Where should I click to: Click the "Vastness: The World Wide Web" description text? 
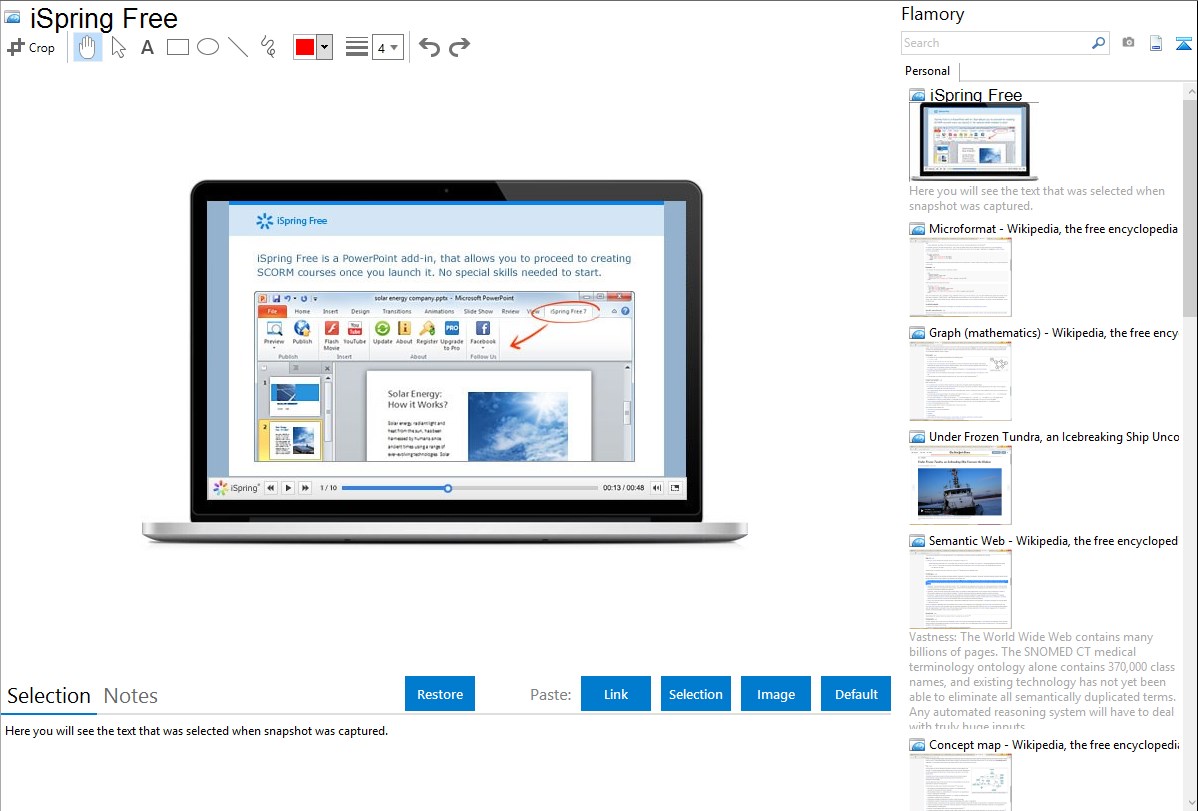tap(1042, 682)
